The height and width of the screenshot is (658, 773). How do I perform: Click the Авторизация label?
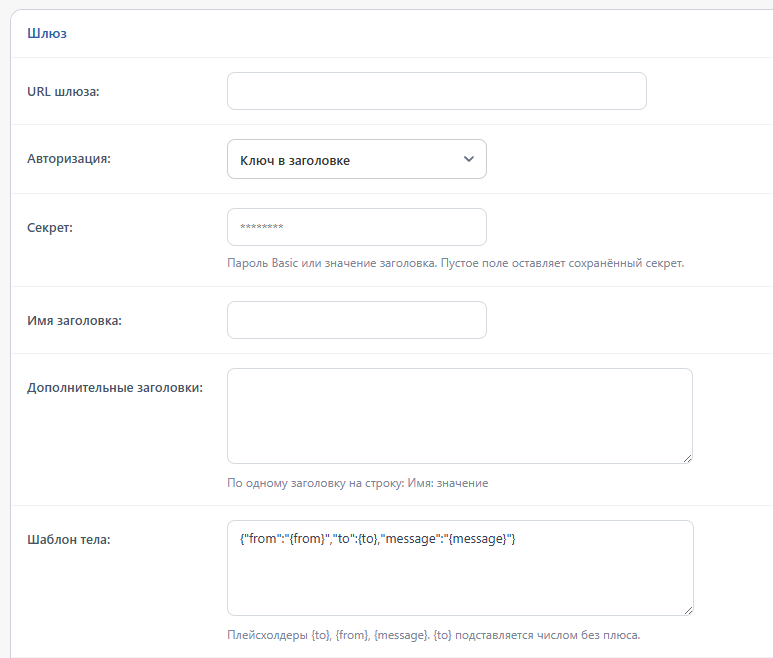(69, 159)
